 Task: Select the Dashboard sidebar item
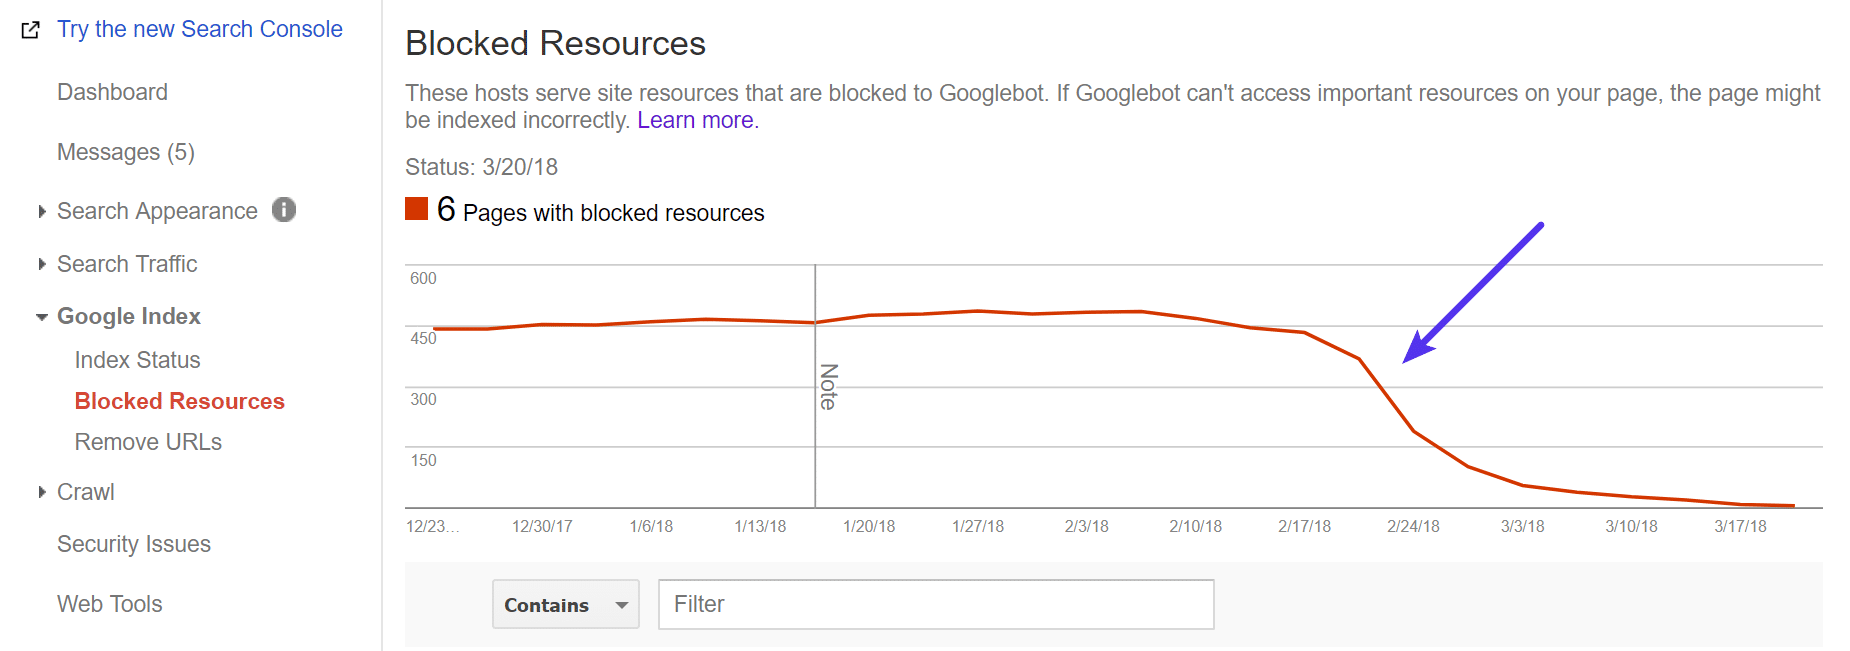[112, 91]
